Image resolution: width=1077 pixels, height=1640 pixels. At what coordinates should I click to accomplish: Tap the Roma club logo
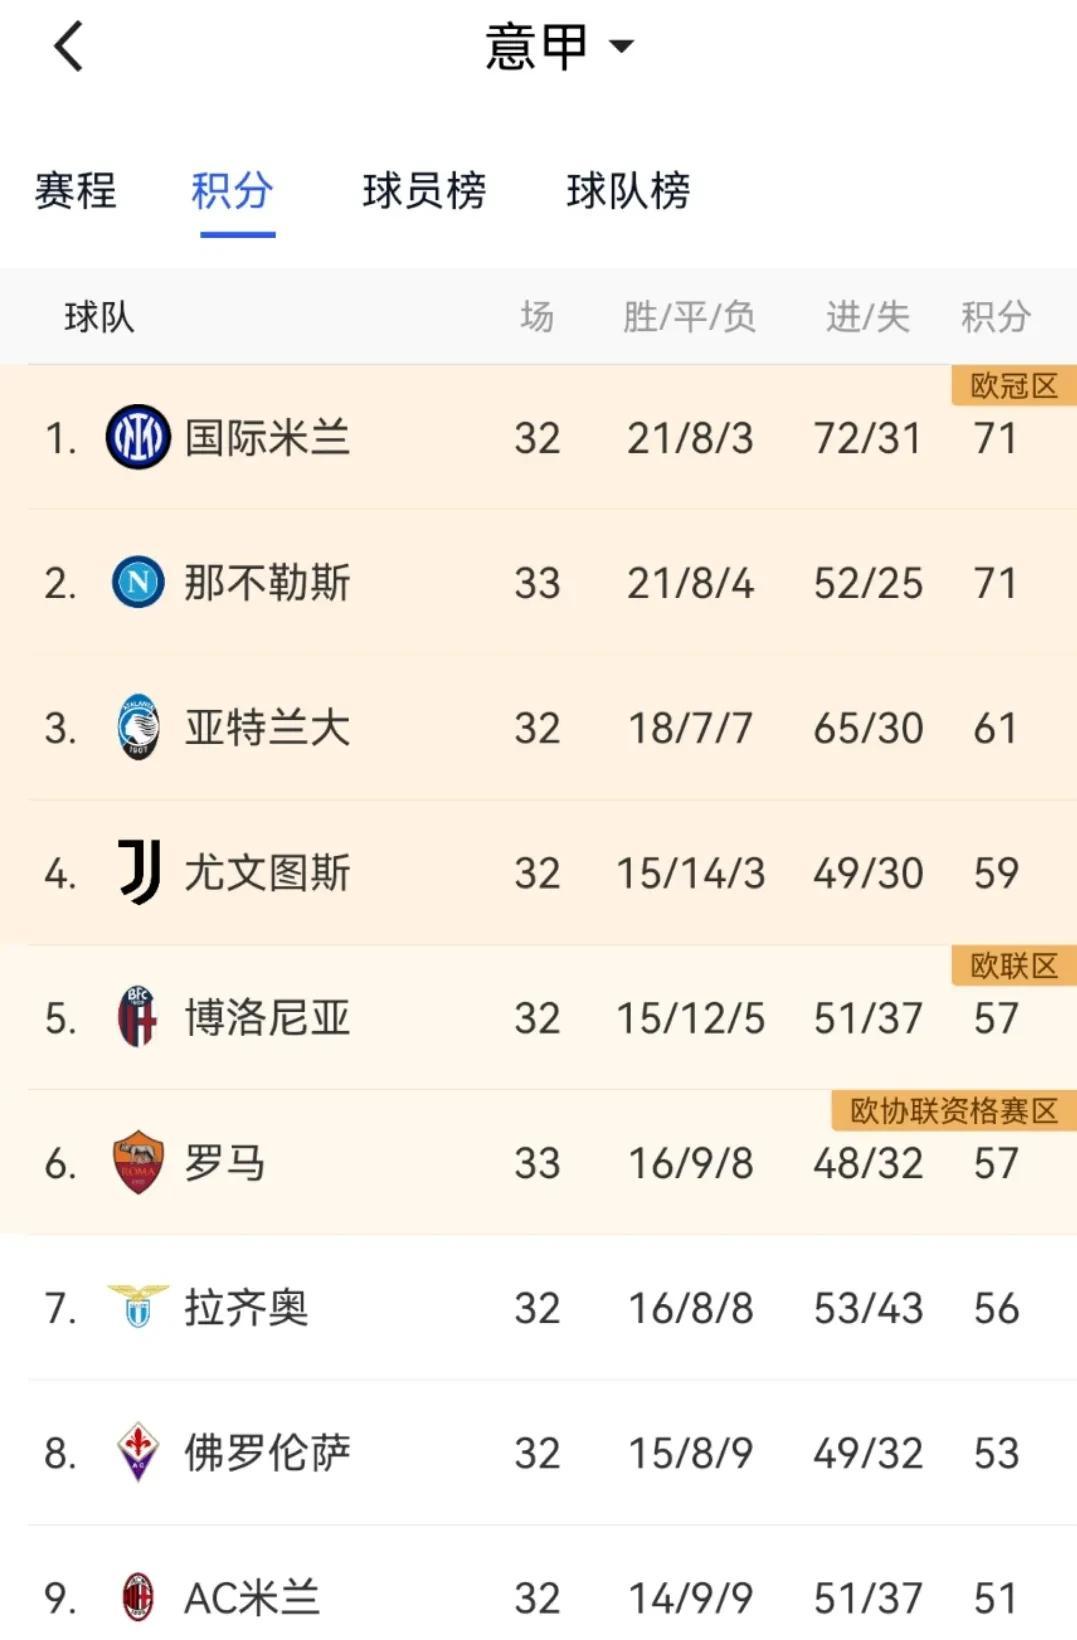coord(138,1162)
